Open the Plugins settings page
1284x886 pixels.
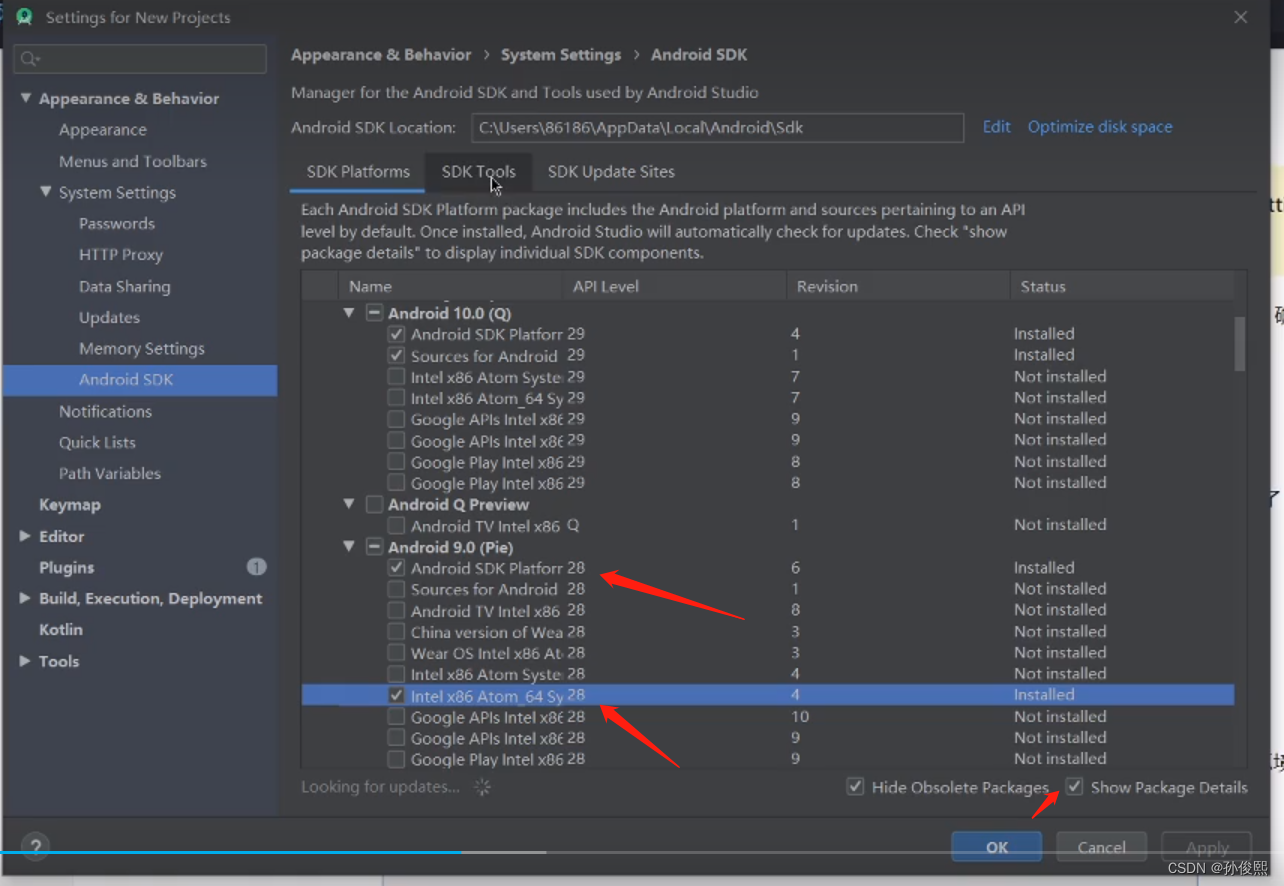pyautogui.click(x=67, y=567)
